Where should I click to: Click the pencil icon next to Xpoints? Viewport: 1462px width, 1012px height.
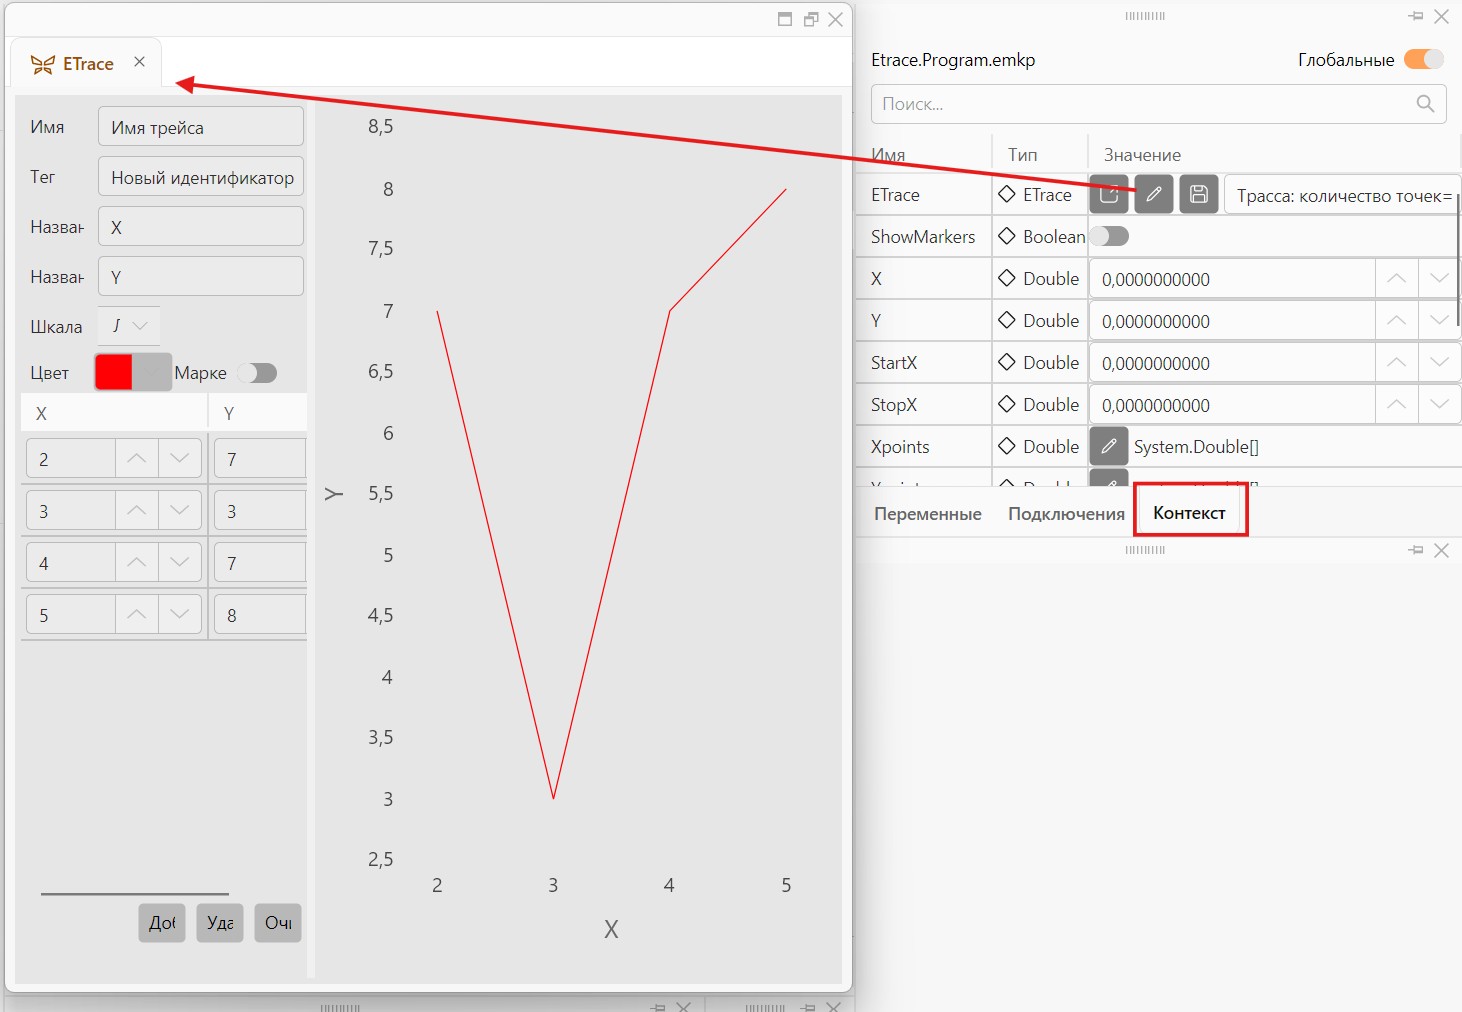tap(1108, 446)
